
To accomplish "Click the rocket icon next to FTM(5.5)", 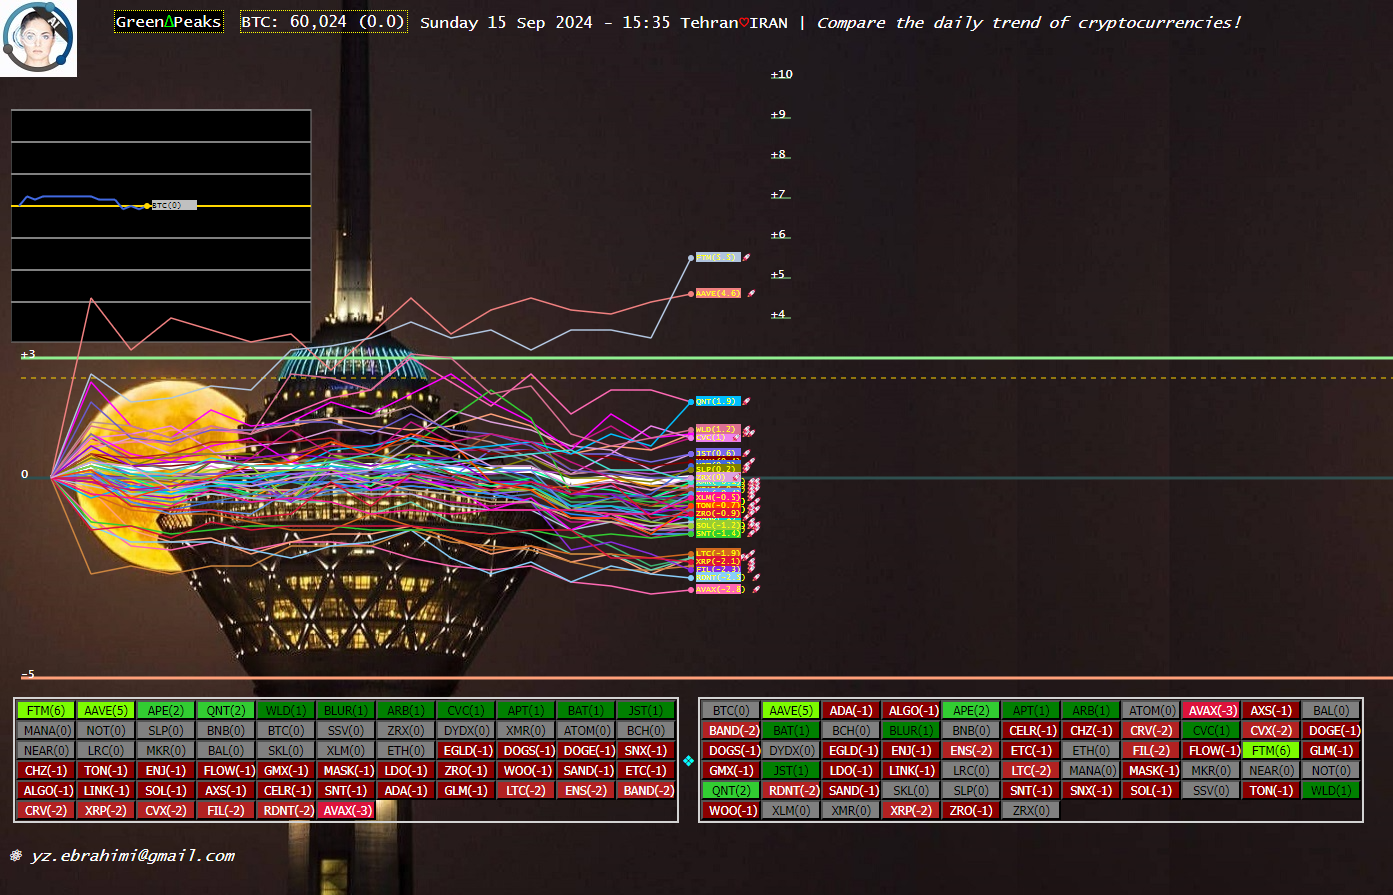I will [x=747, y=257].
